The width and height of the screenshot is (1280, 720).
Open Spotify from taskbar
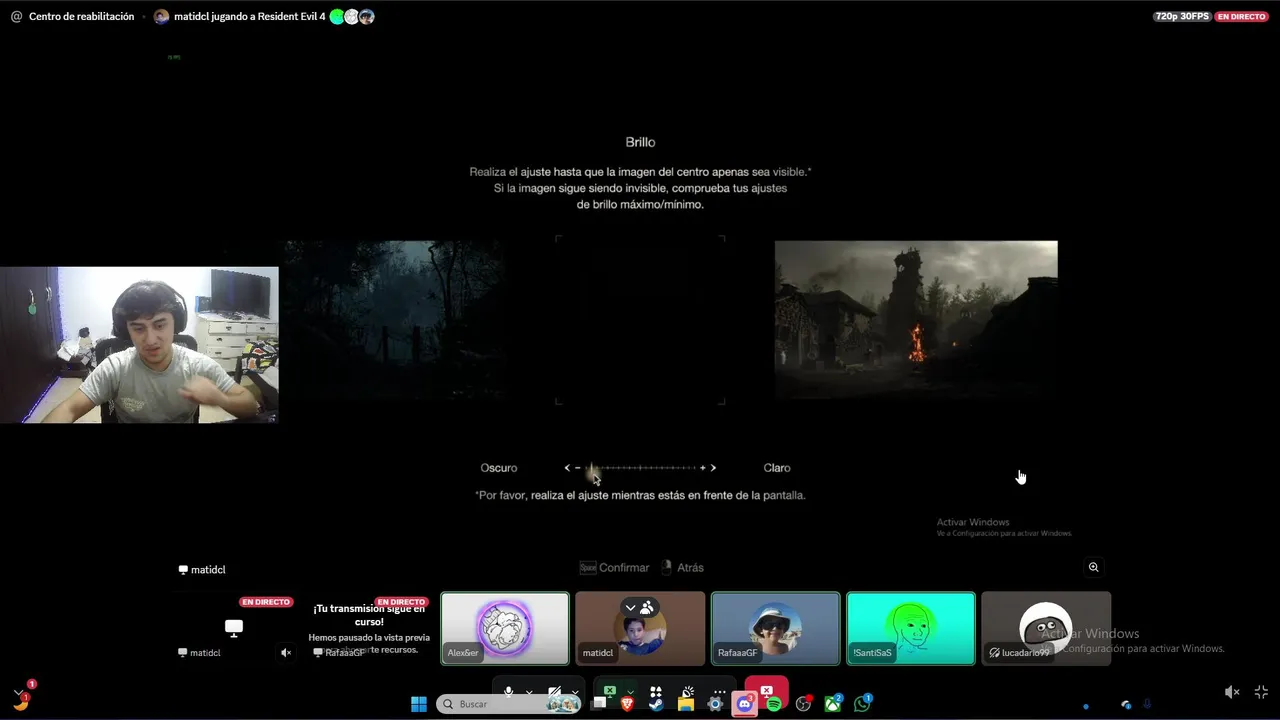coord(774,704)
